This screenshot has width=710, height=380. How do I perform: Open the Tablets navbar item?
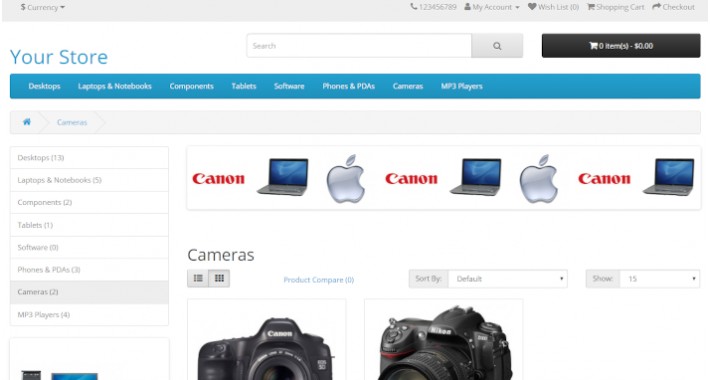pos(244,86)
